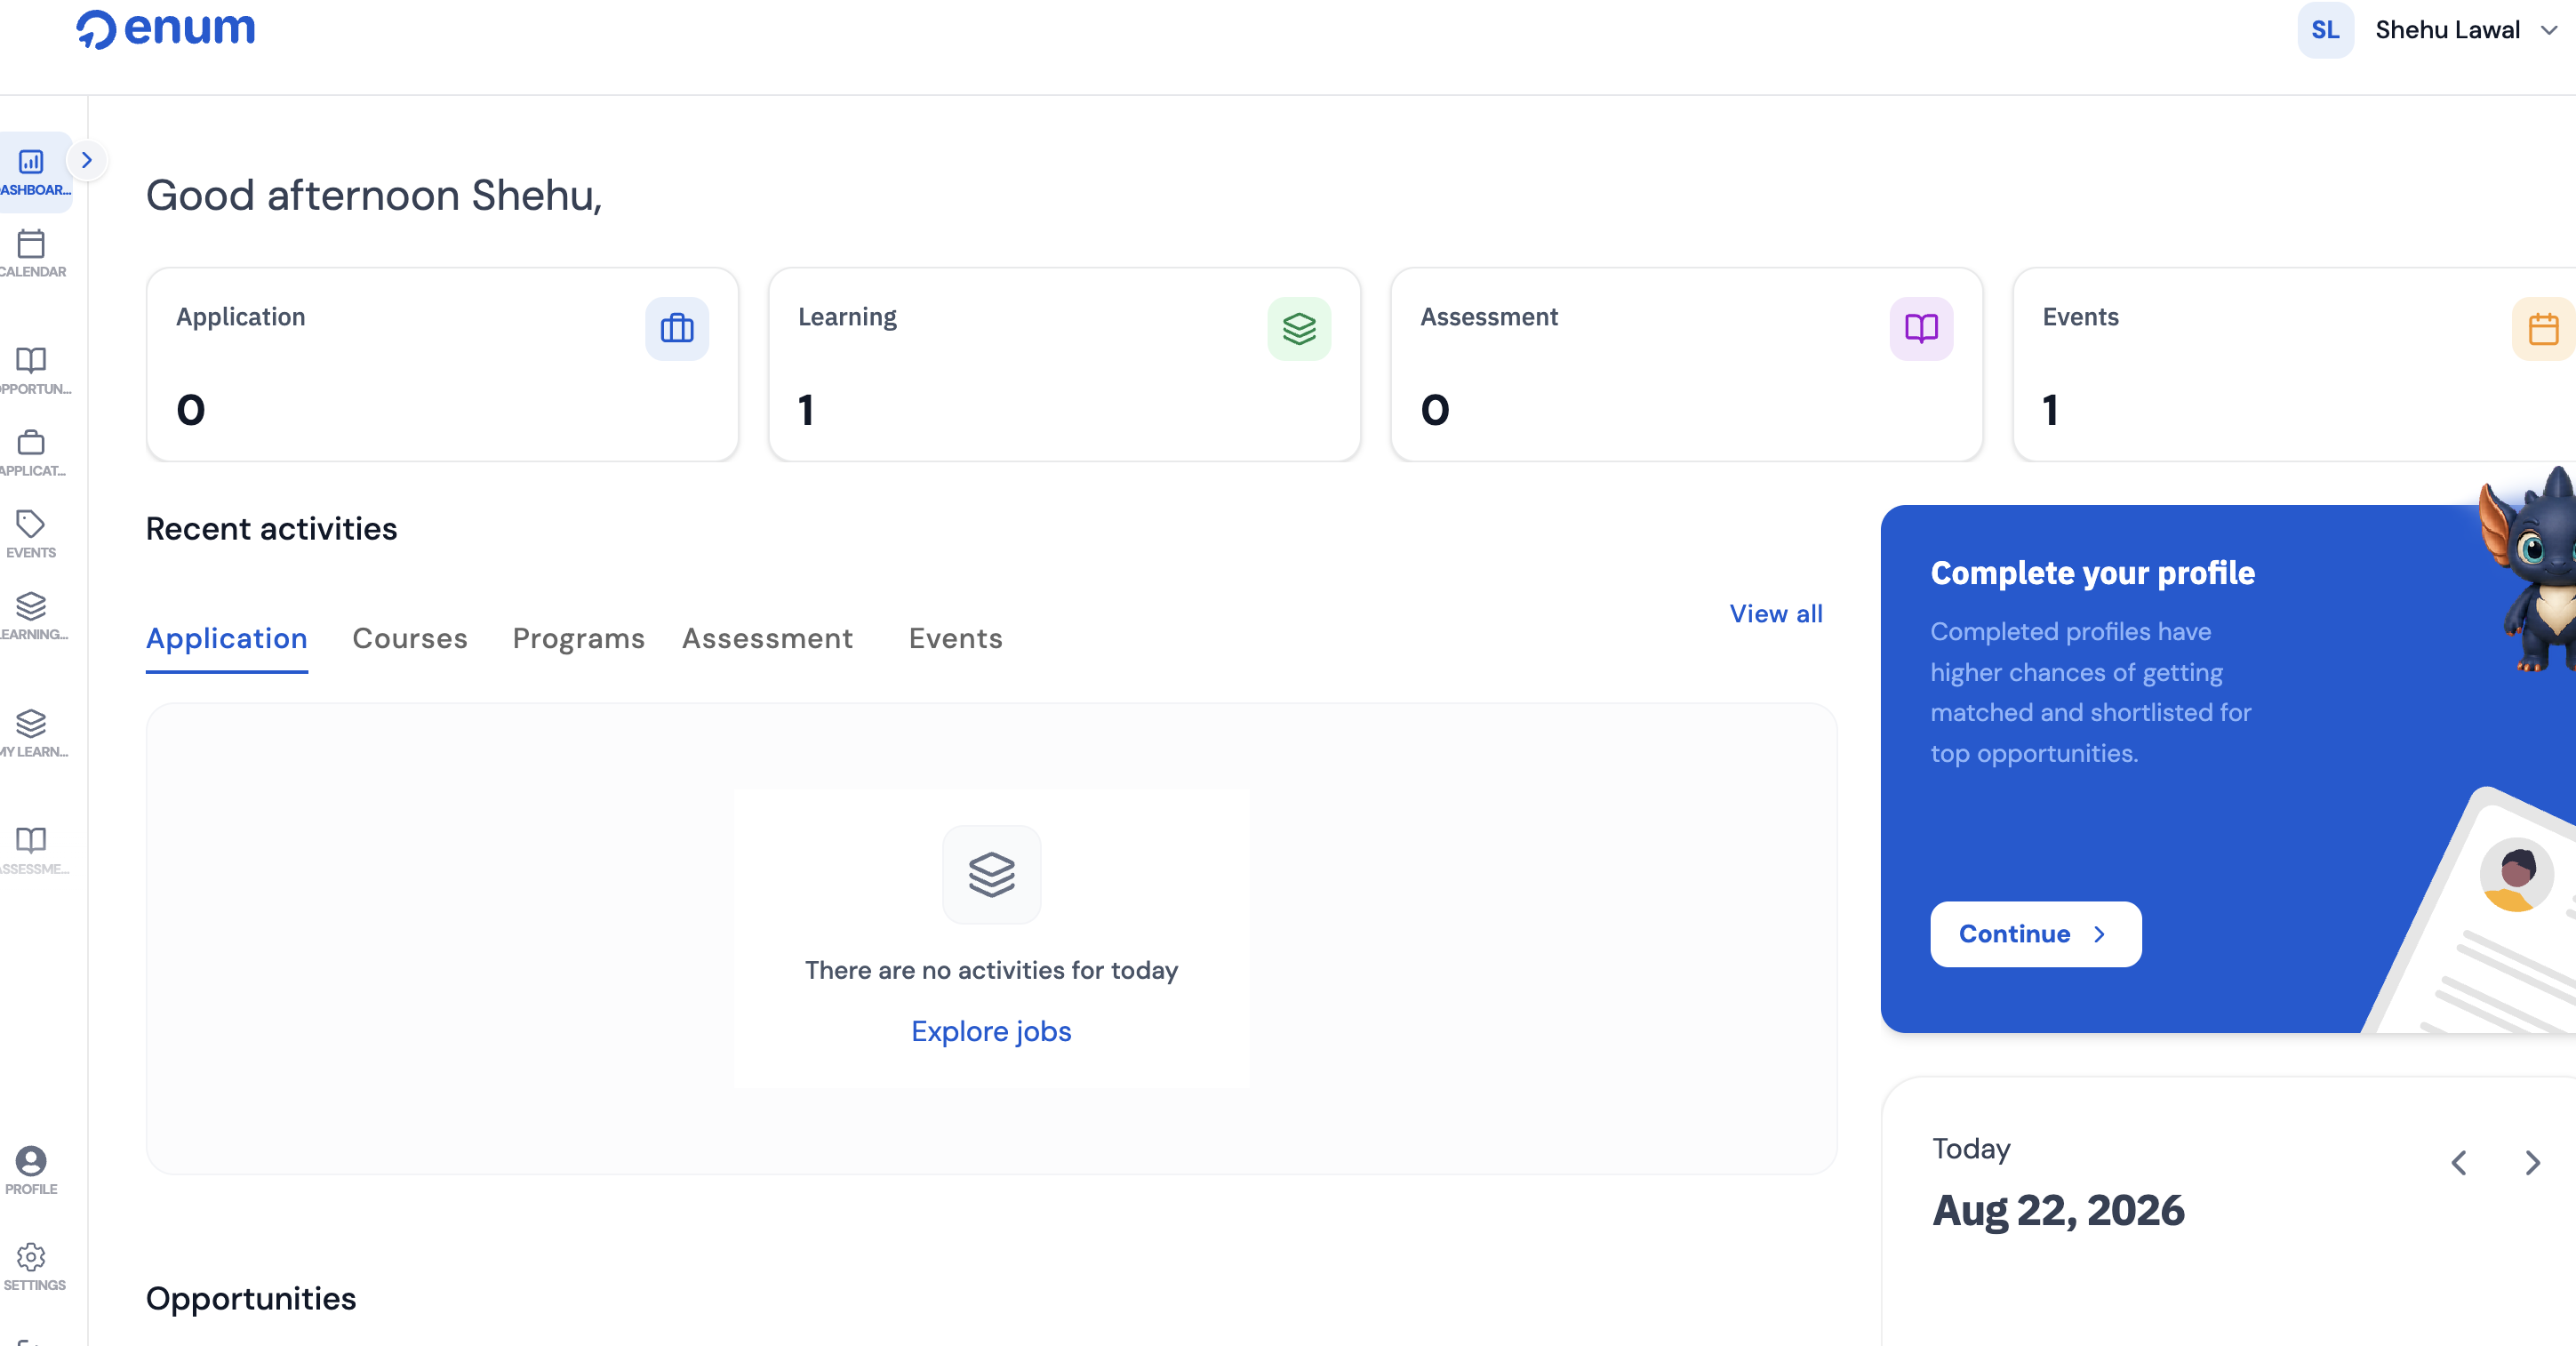
Task: Click the Recent activities heading
Action: [x=272, y=528]
